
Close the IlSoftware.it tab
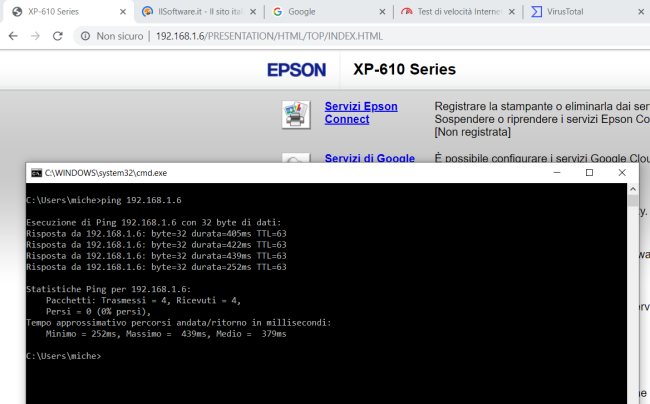253,12
